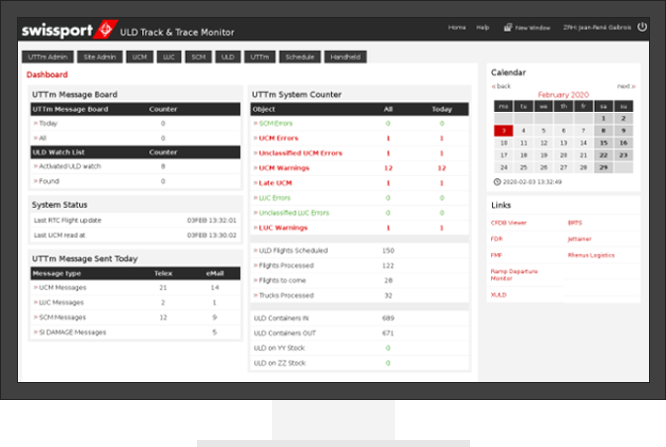The image size is (666, 447).
Task: Select highlighted date 3 in calendar
Action: [x=503, y=130]
